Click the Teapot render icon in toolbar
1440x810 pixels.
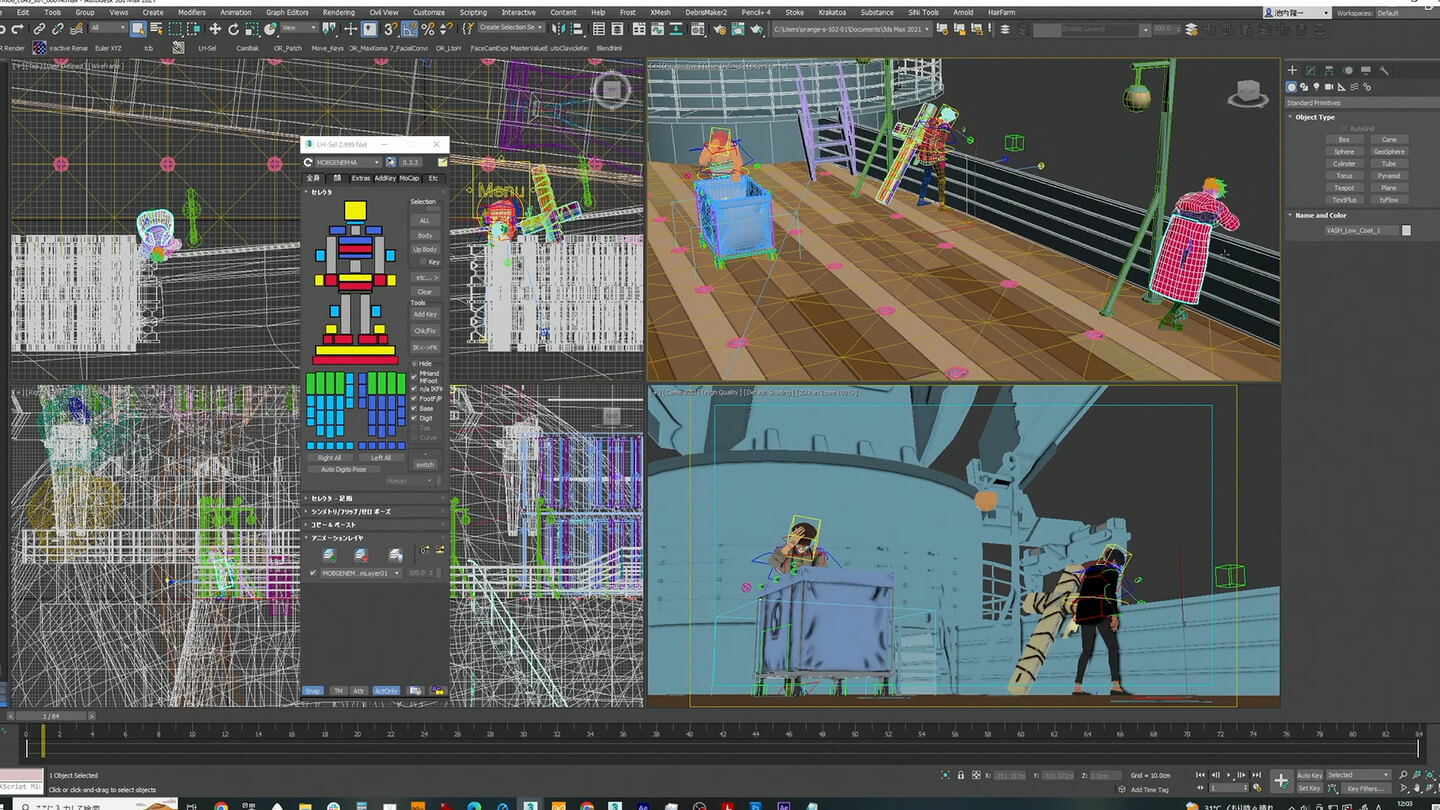pos(756,28)
